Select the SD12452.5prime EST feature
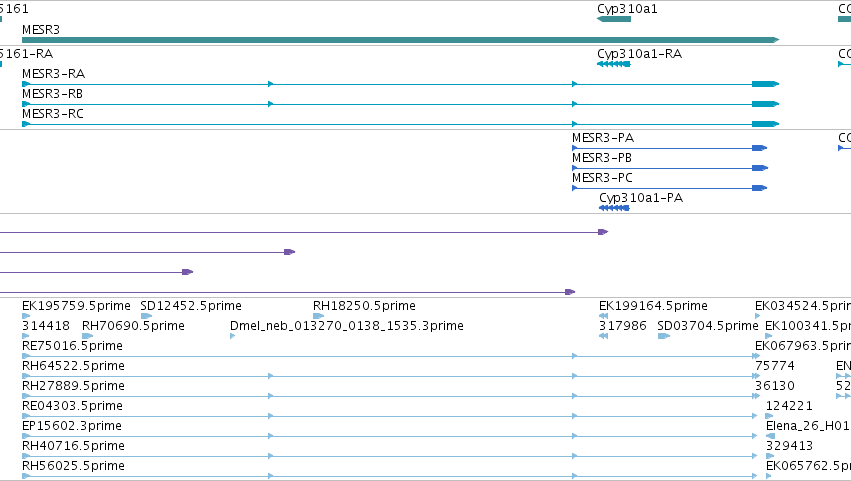This screenshot has width=851, height=481. click(x=146, y=316)
